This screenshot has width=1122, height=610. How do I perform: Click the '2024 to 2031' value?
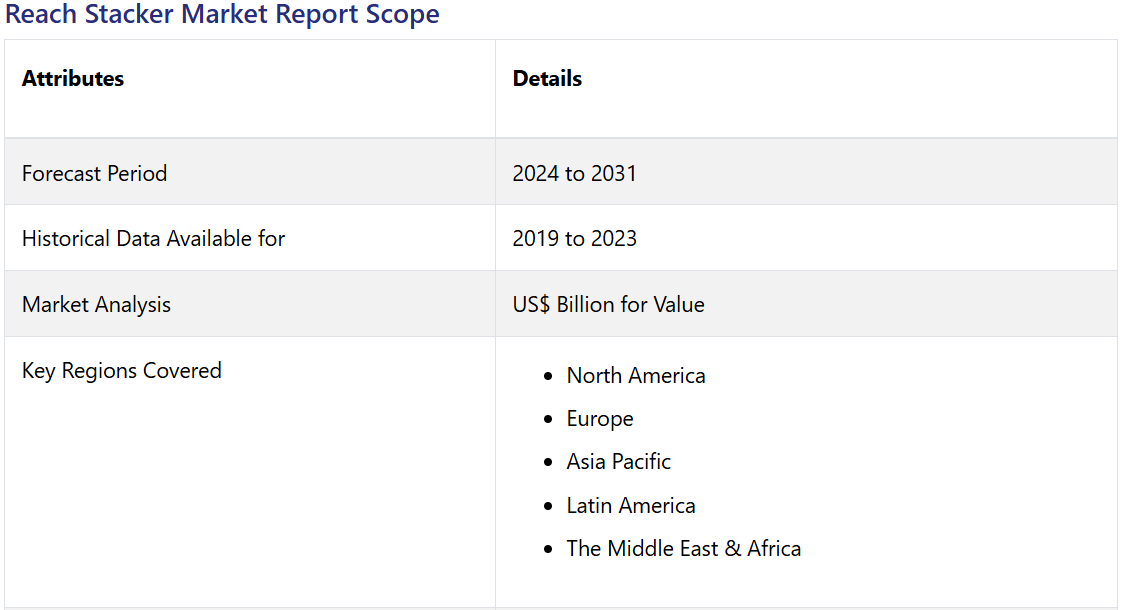(574, 173)
